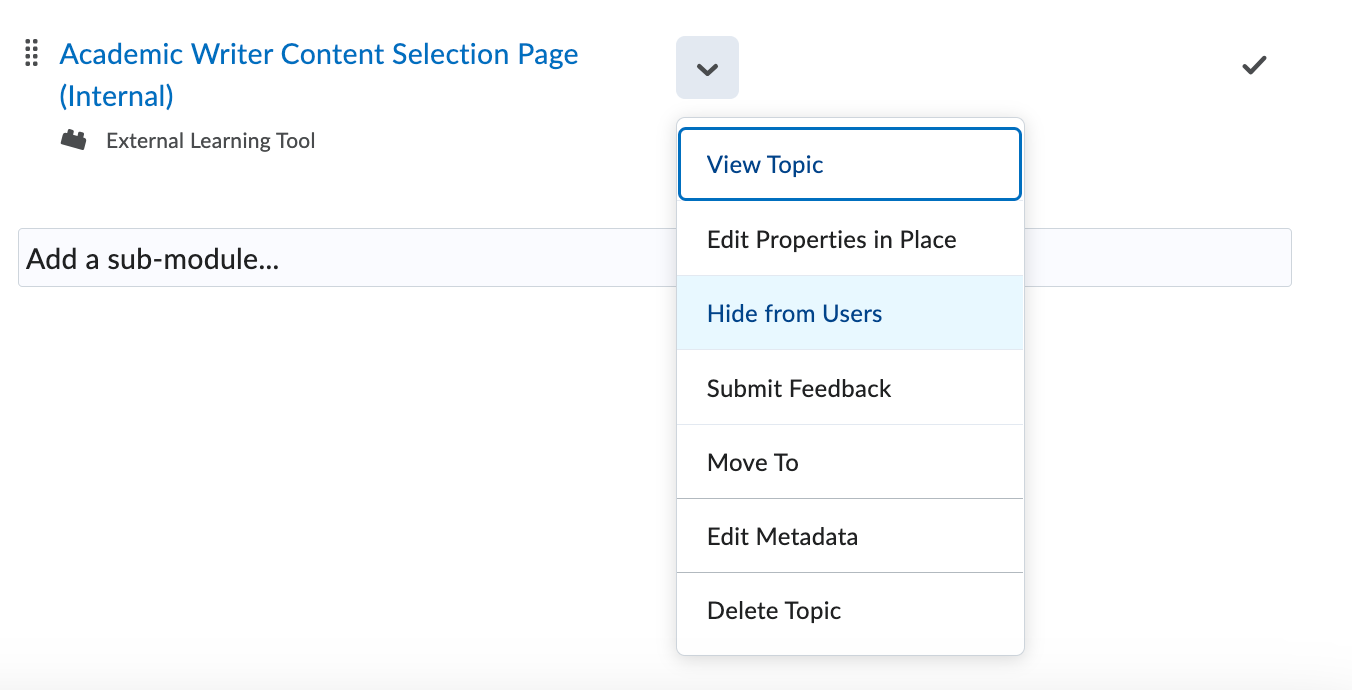Screen dimensions: 1352x690
Task: Select Edit Properties in Place
Action: point(850,239)
